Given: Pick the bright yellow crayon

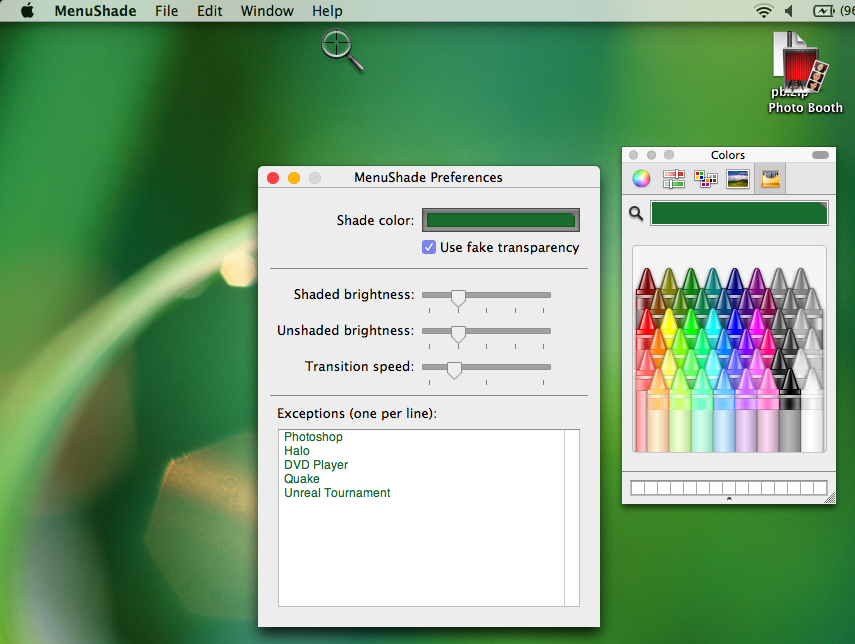Looking at the screenshot, I should coord(669,321).
